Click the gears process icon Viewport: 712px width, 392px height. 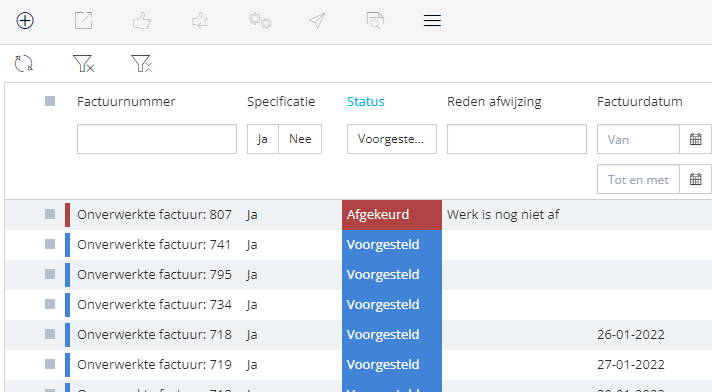(260, 20)
